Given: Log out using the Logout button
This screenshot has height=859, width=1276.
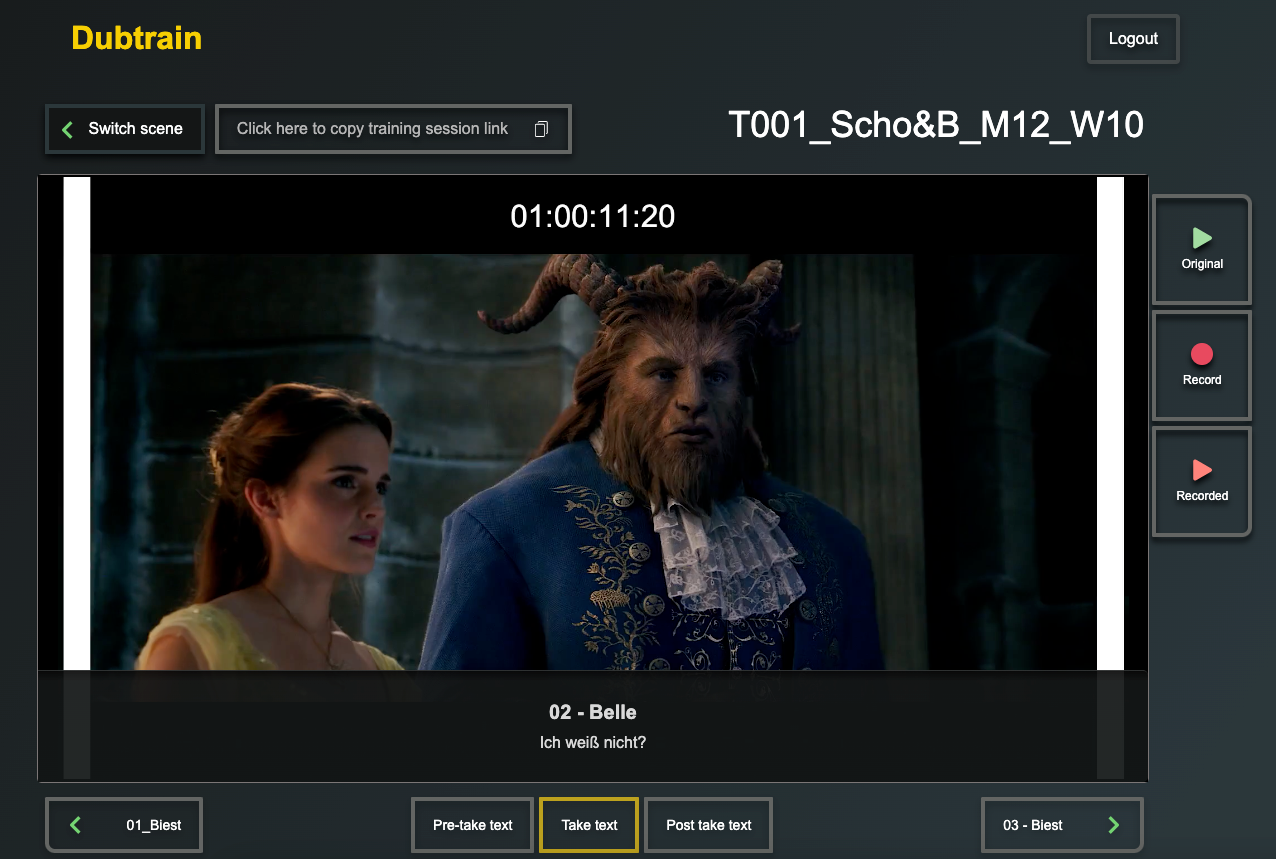Looking at the screenshot, I should click(1133, 39).
